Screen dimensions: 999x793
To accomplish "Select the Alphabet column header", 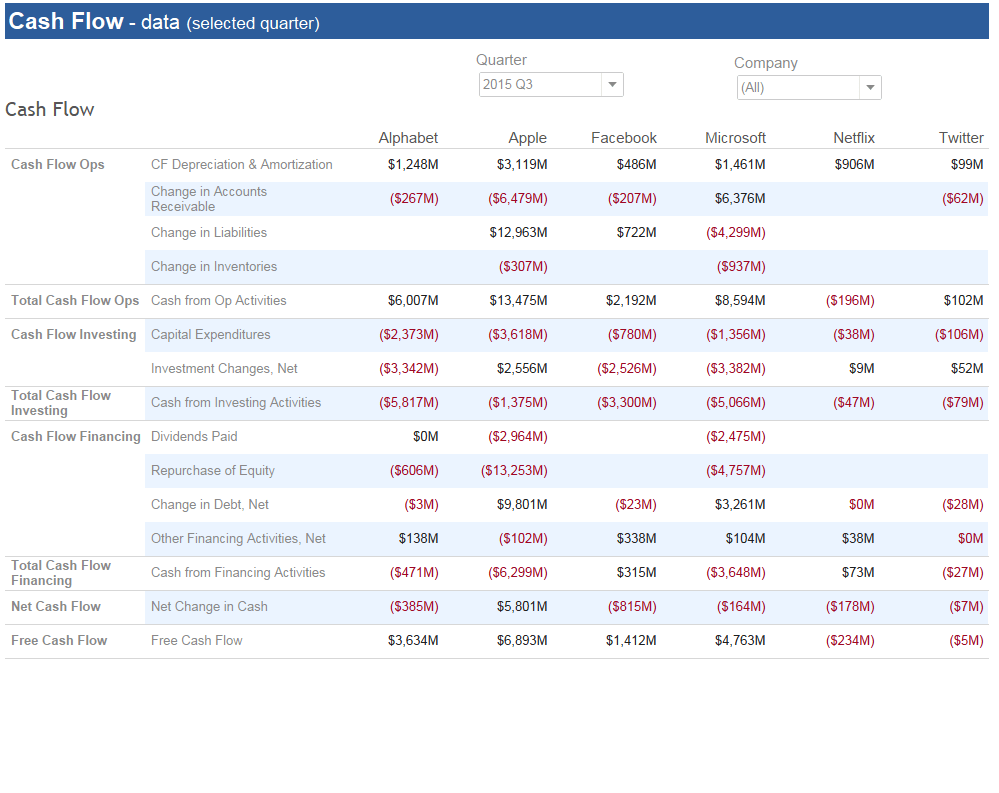I will [408, 138].
